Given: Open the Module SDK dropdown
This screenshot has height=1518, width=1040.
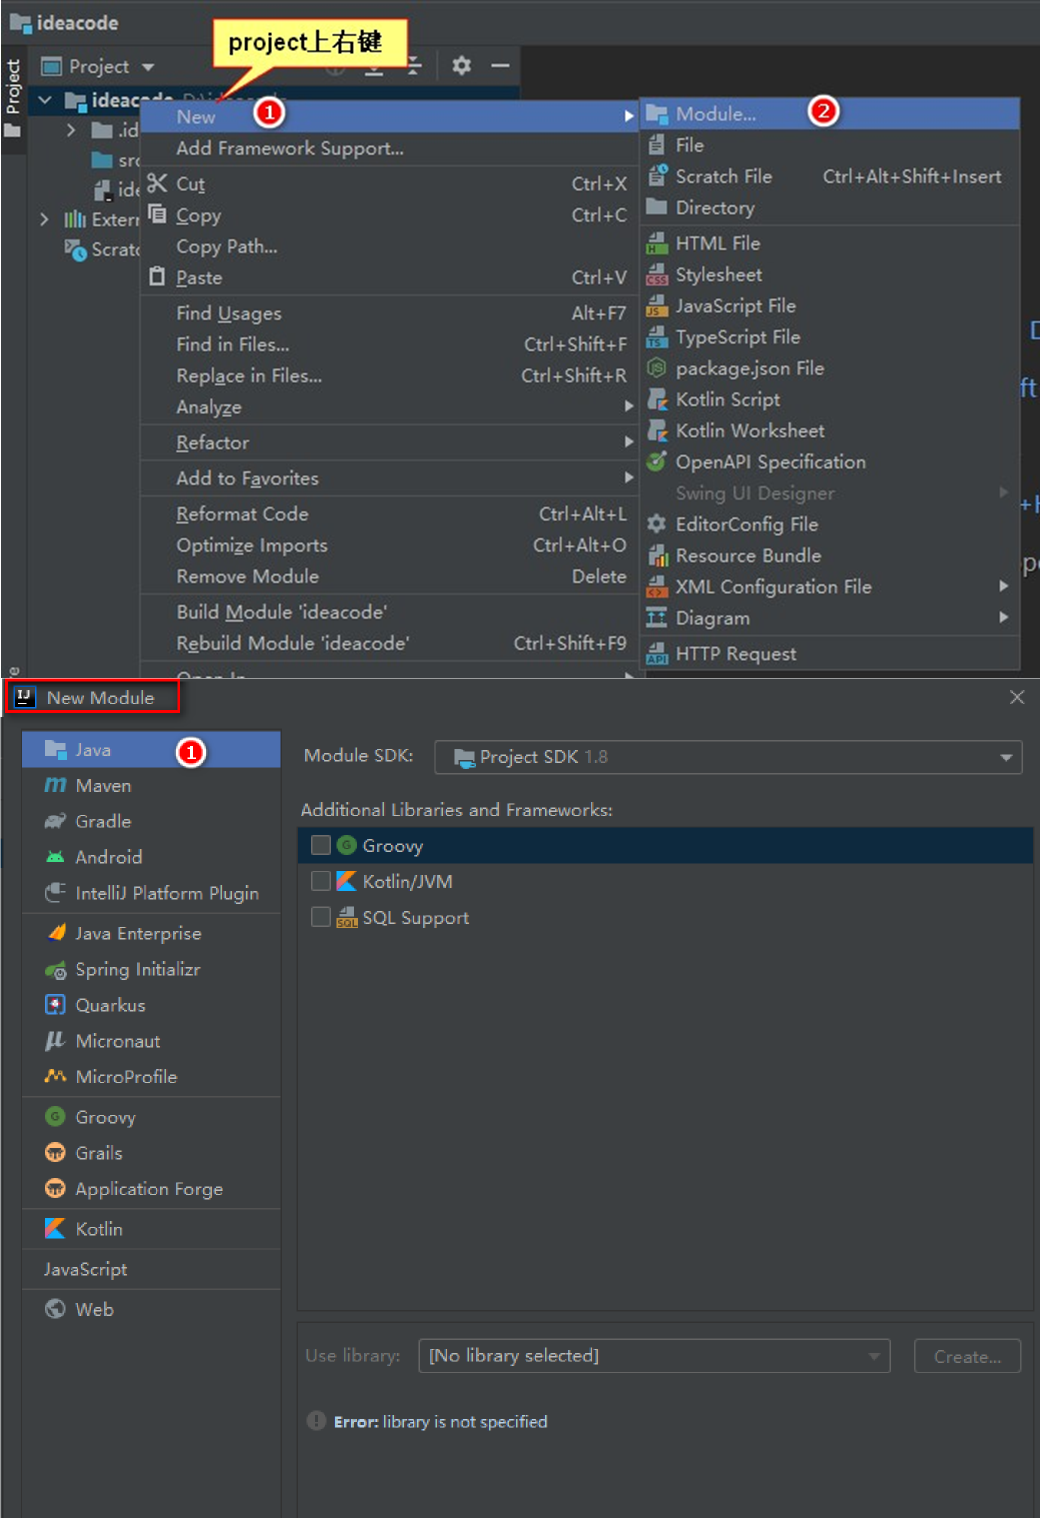Looking at the screenshot, I should 728,757.
